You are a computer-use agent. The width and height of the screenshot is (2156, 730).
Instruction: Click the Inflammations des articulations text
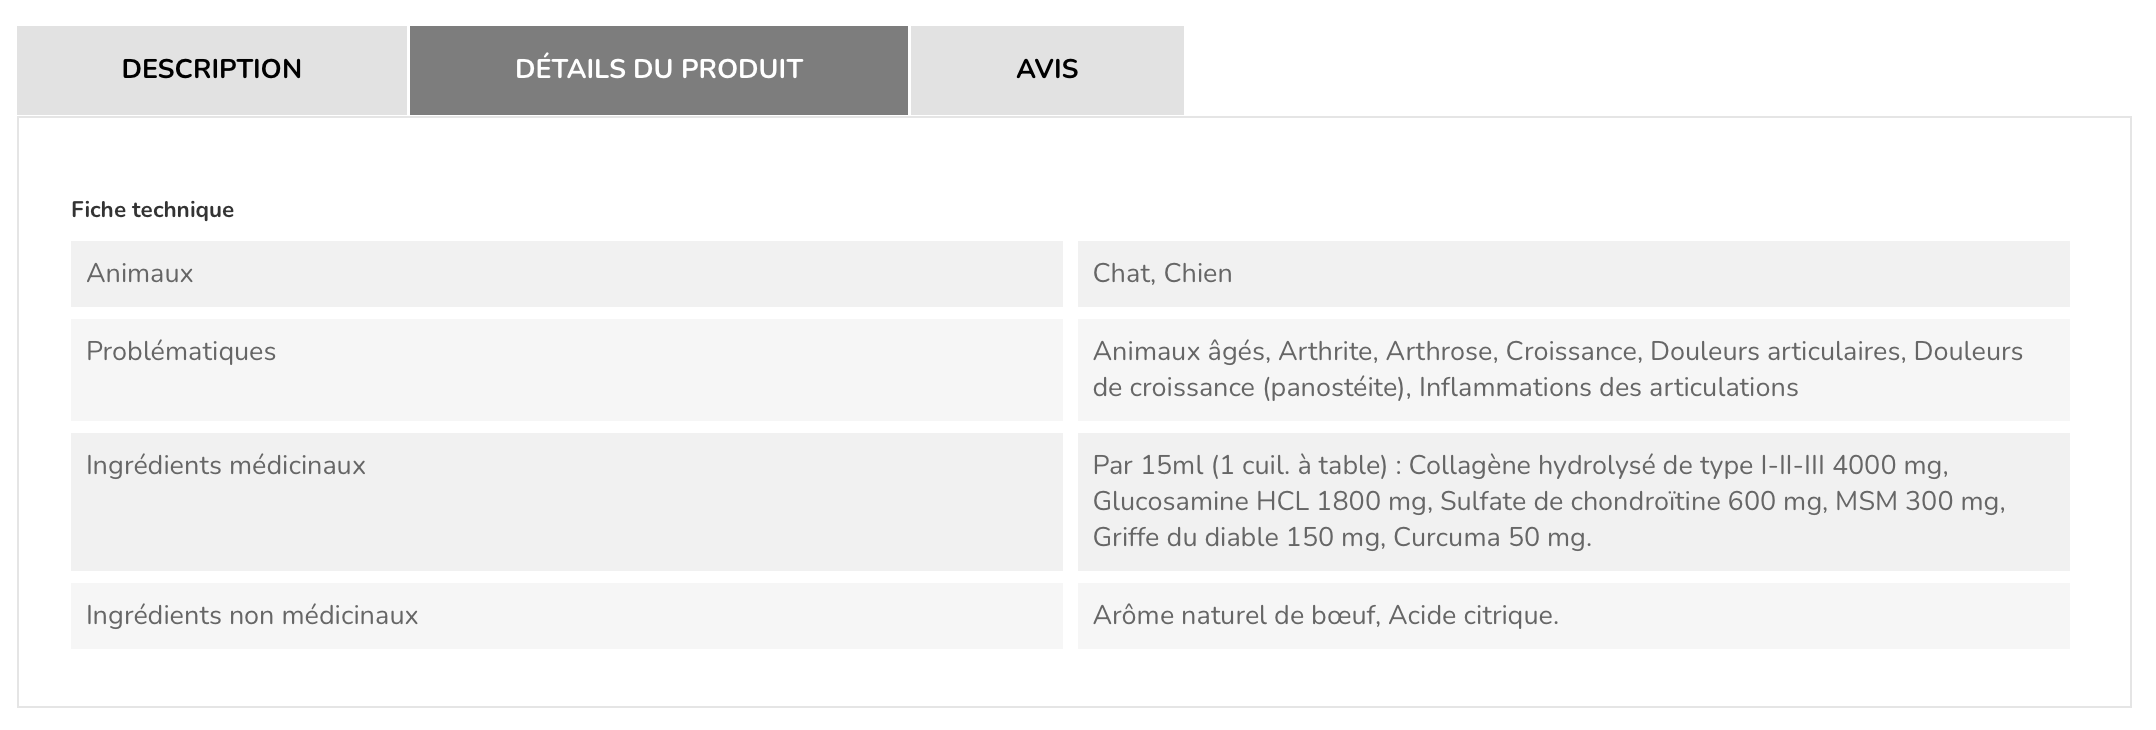(x=1608, y=388)
